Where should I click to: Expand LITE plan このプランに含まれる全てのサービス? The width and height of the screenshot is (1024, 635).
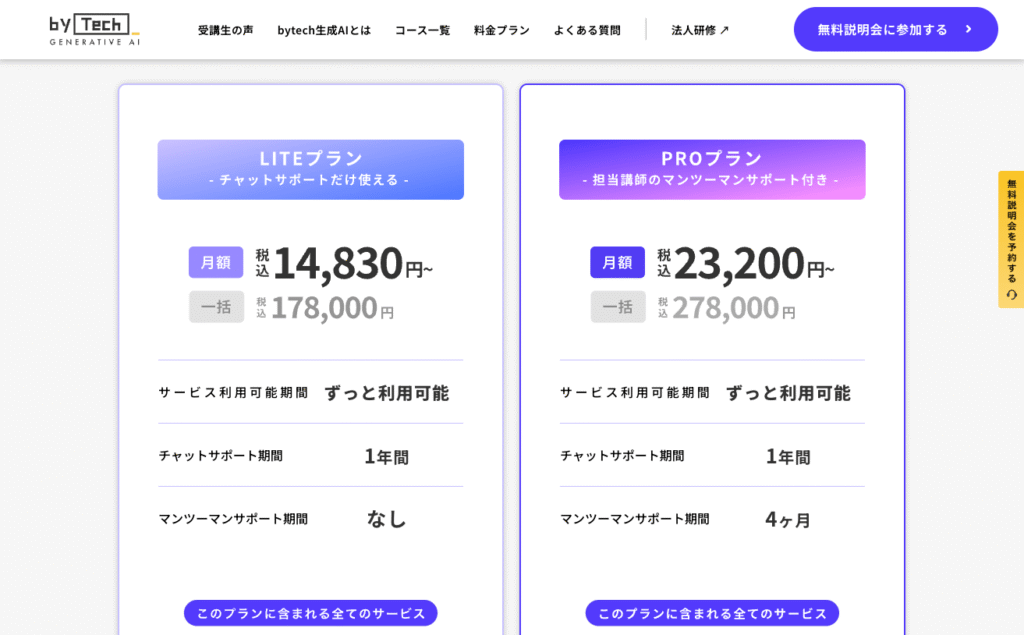(x=311, y=613)
